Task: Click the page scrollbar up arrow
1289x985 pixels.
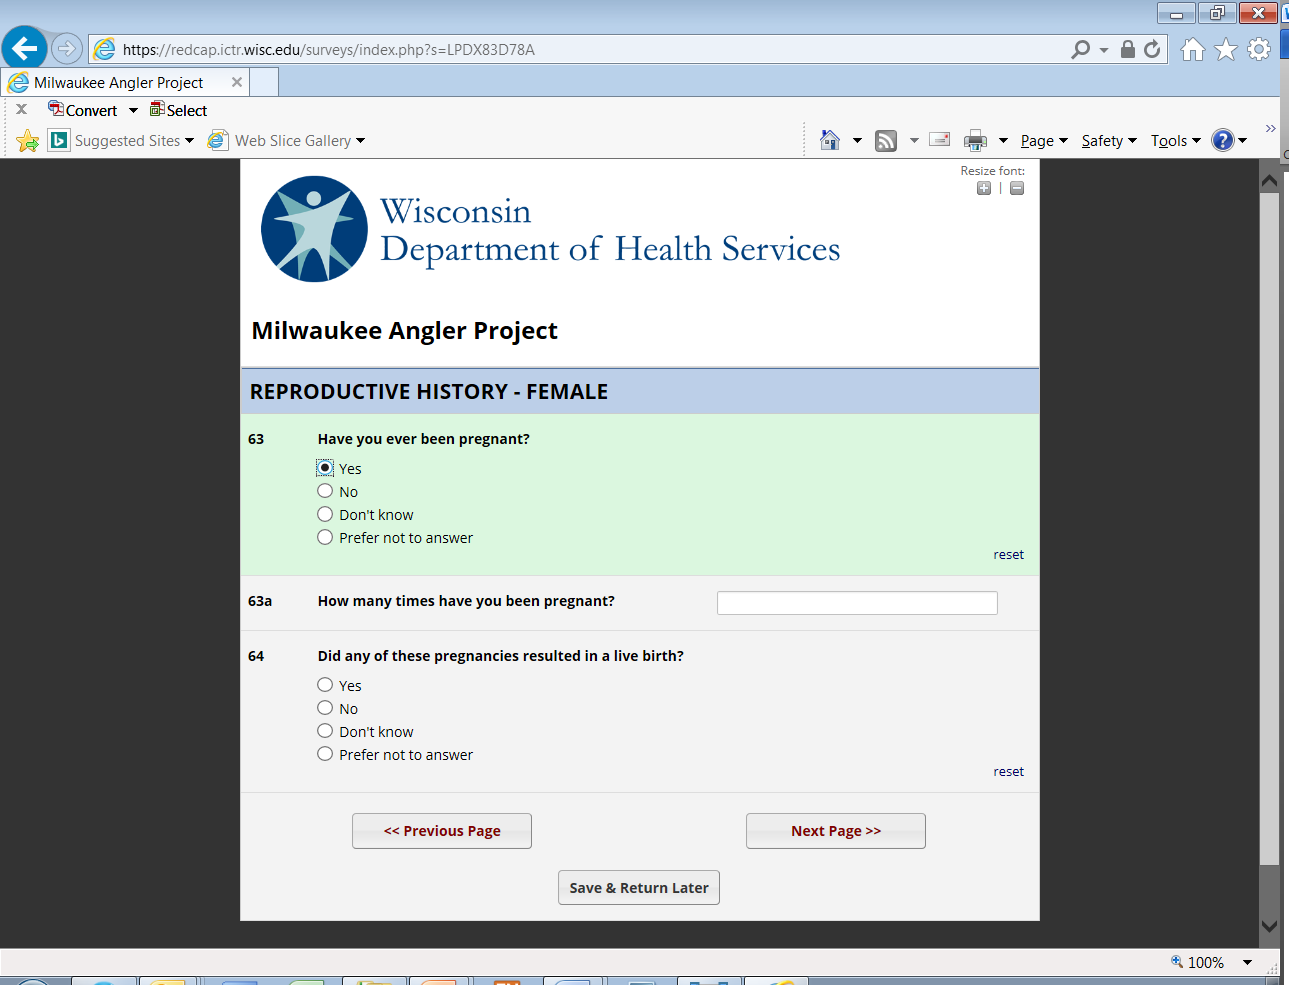Action: coord(1269,181)
